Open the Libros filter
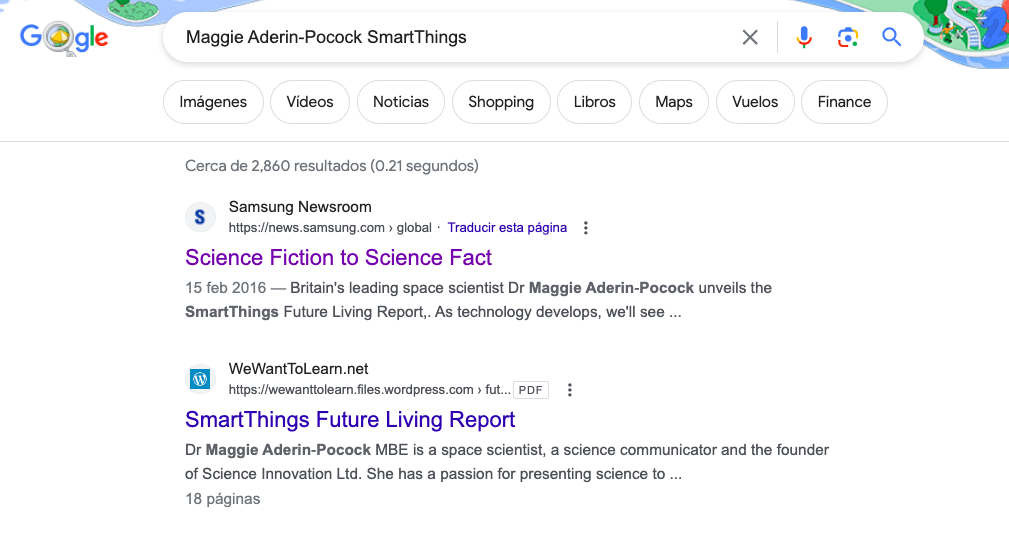Image resolution: width=1009 pixels, height=552 pixels. click(x=595, y=102)
